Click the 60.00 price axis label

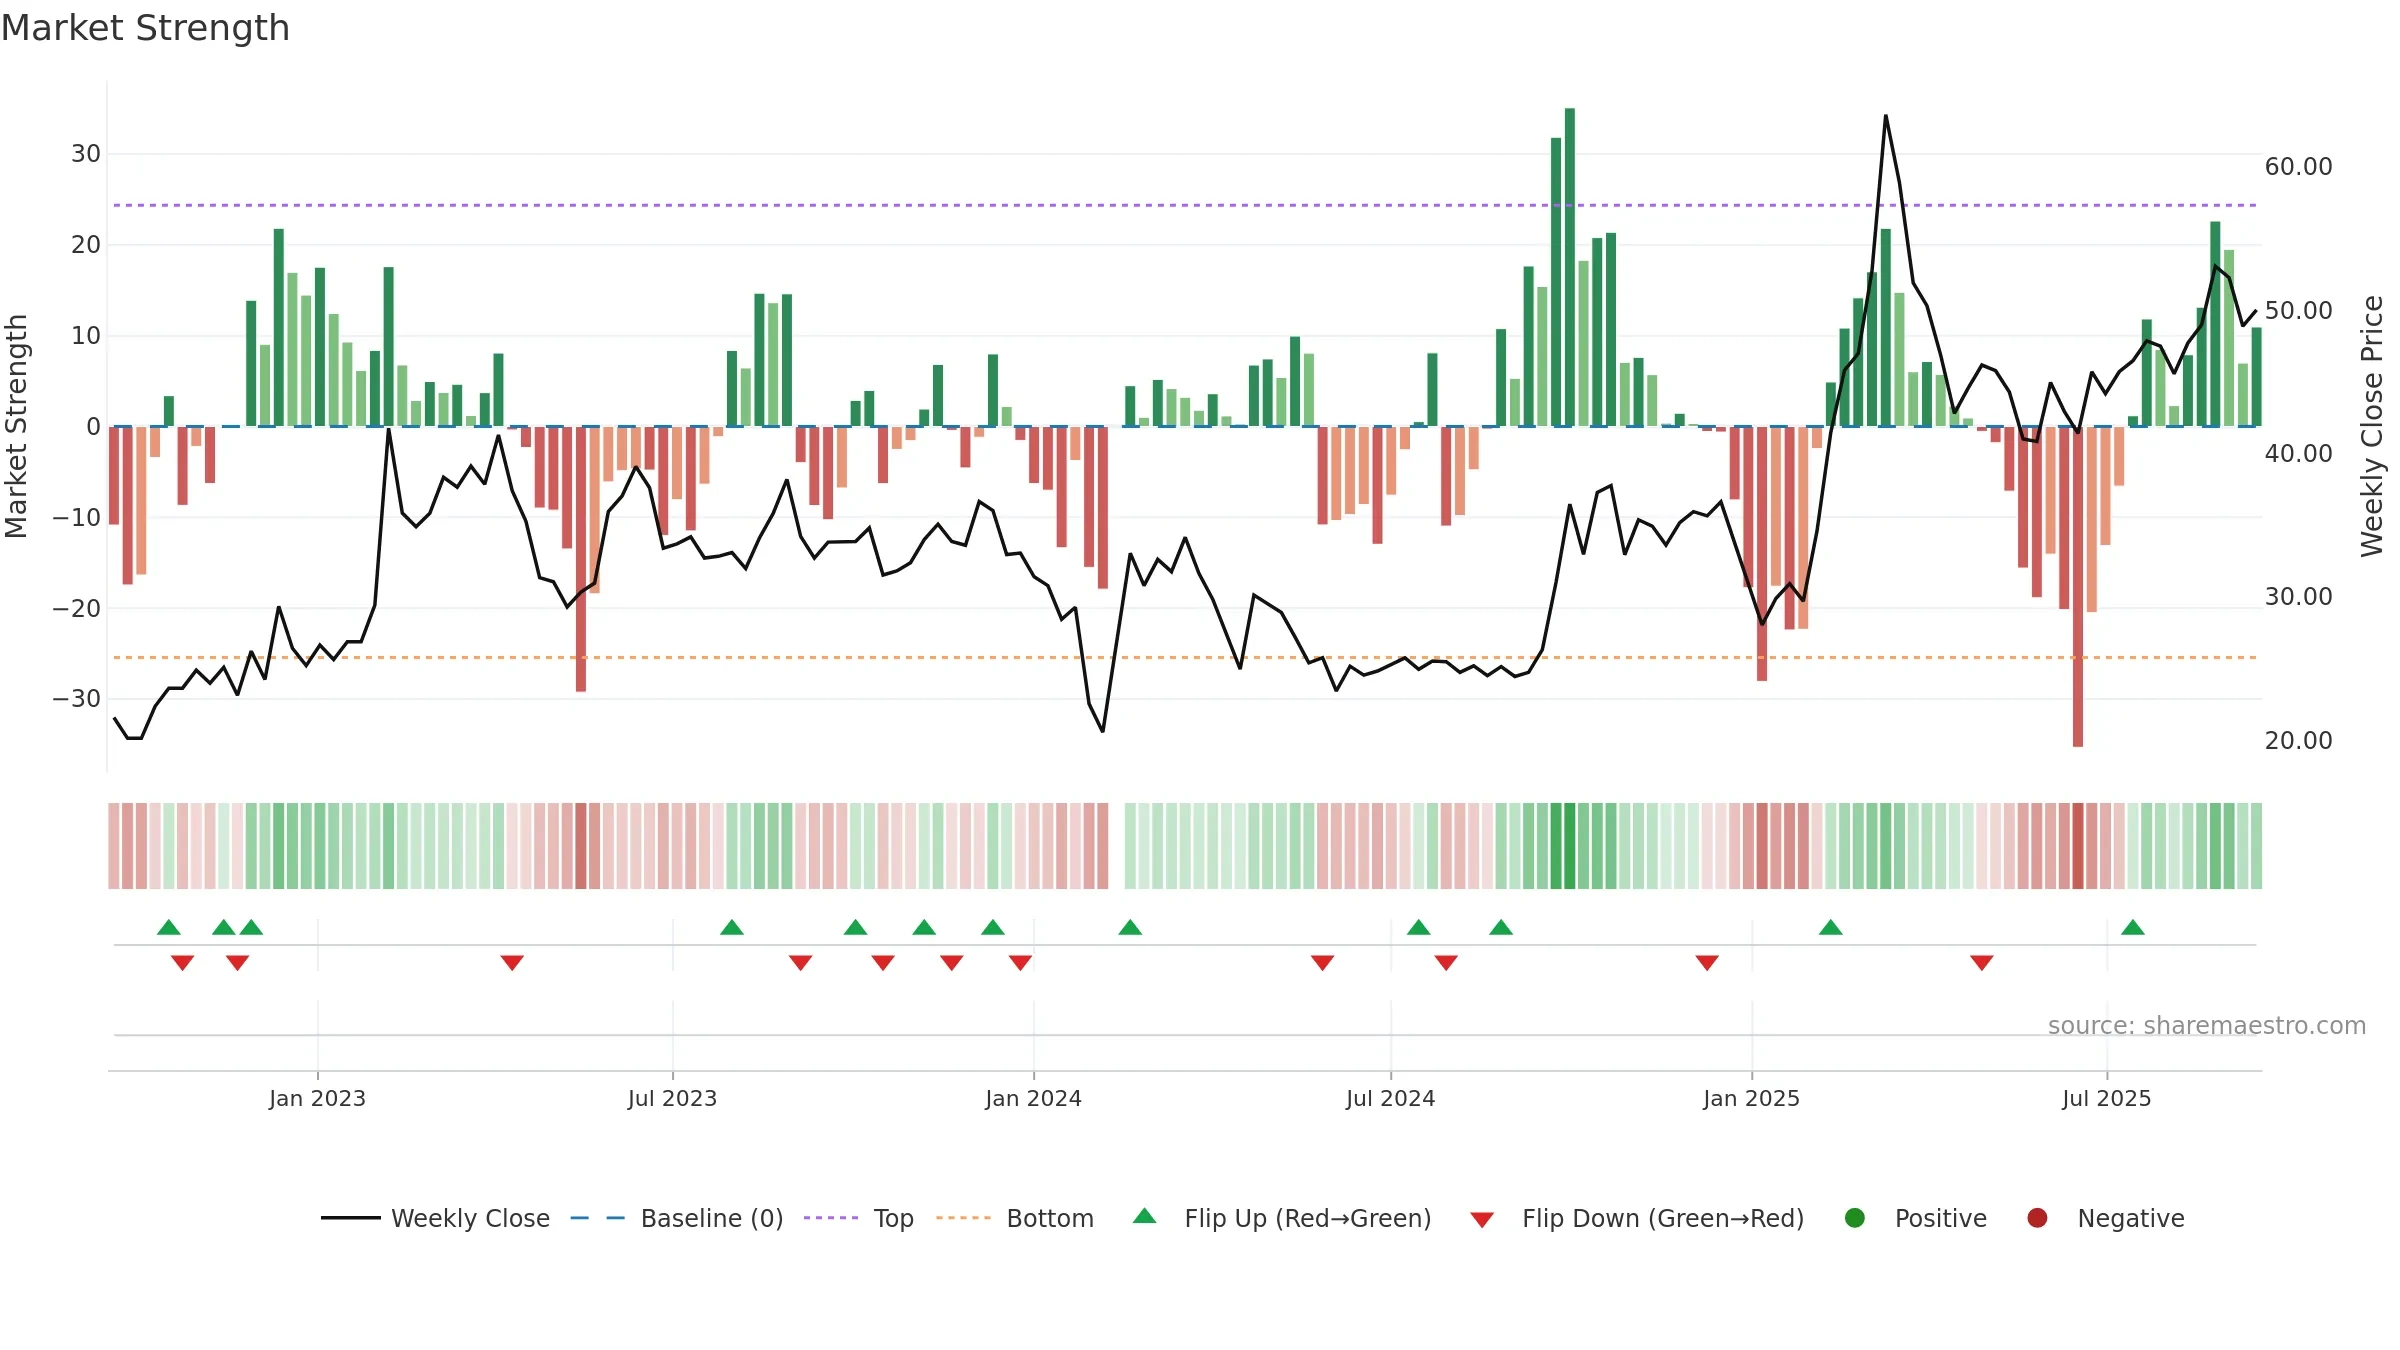2298,167
